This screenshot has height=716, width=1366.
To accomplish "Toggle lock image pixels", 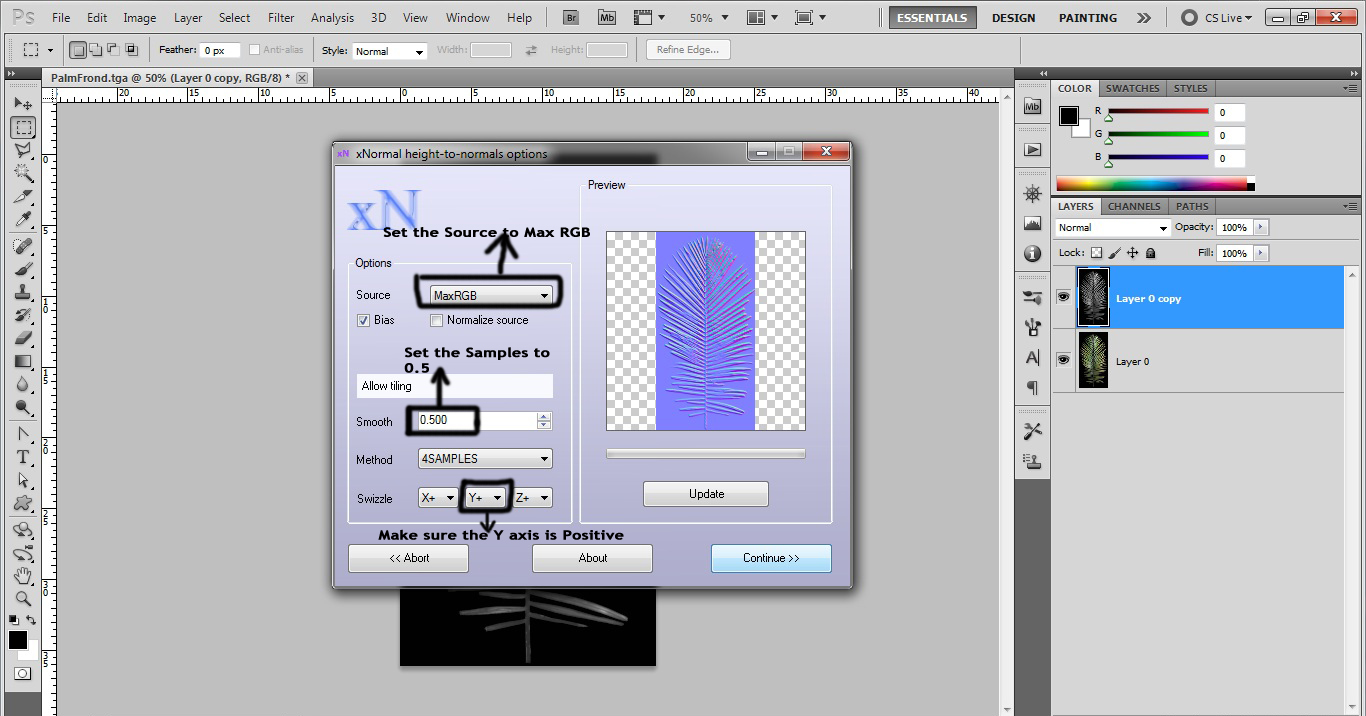I will [x=1115, y=254].
